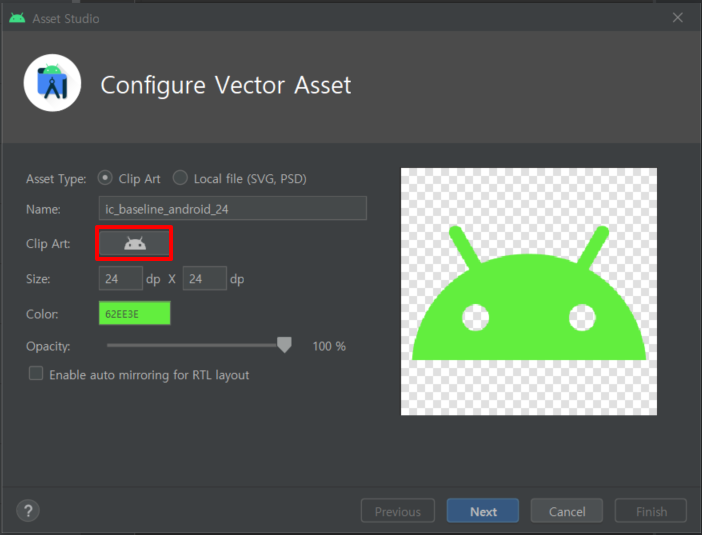This screenshot has width=702, height=535.
Task: Select Local file (SVG, PSD) radio button
Action: [180, 178]
